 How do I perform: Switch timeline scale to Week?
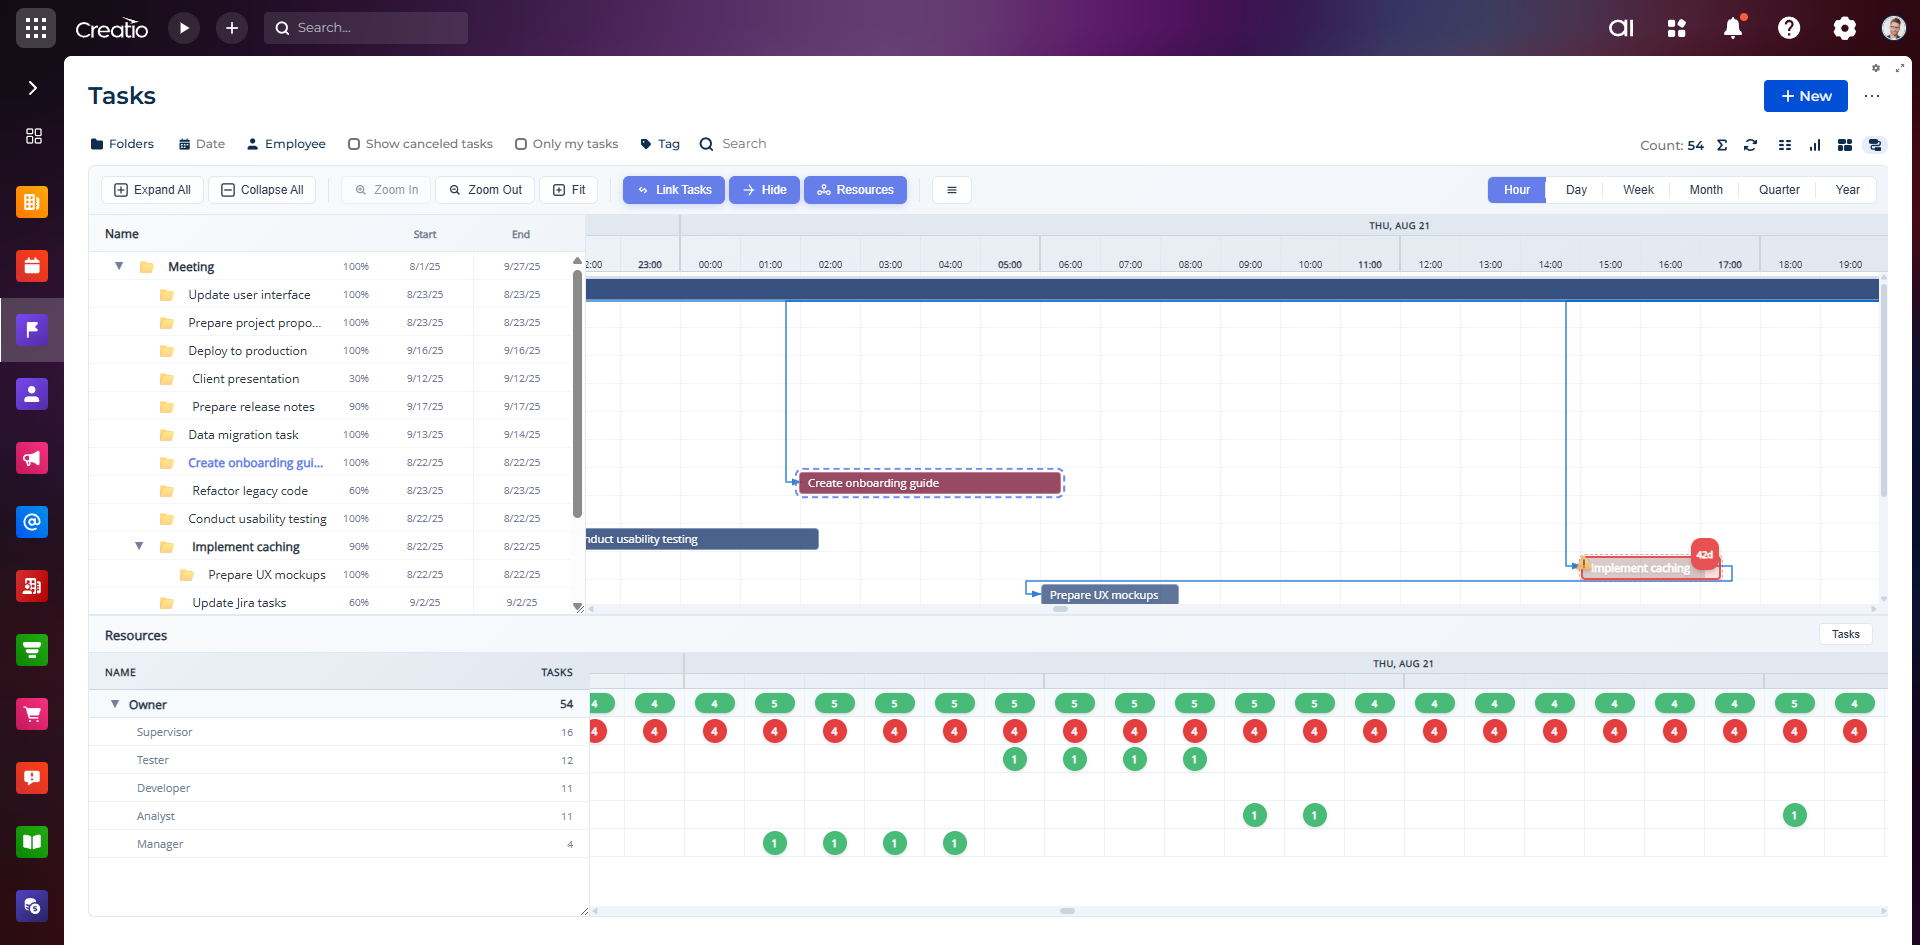click(x=1637, y=190)
